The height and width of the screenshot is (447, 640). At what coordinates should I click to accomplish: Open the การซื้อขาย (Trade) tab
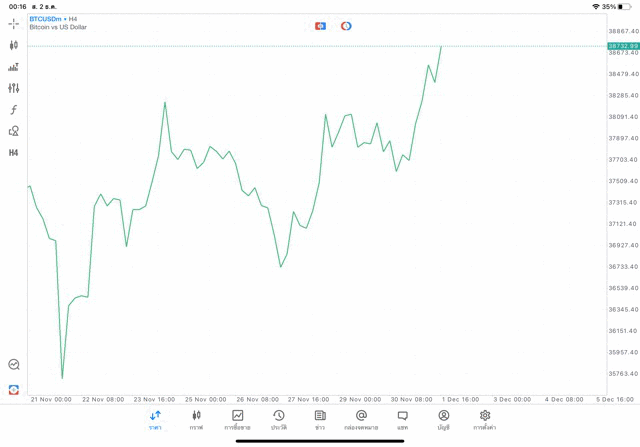(x=237, y=420)
